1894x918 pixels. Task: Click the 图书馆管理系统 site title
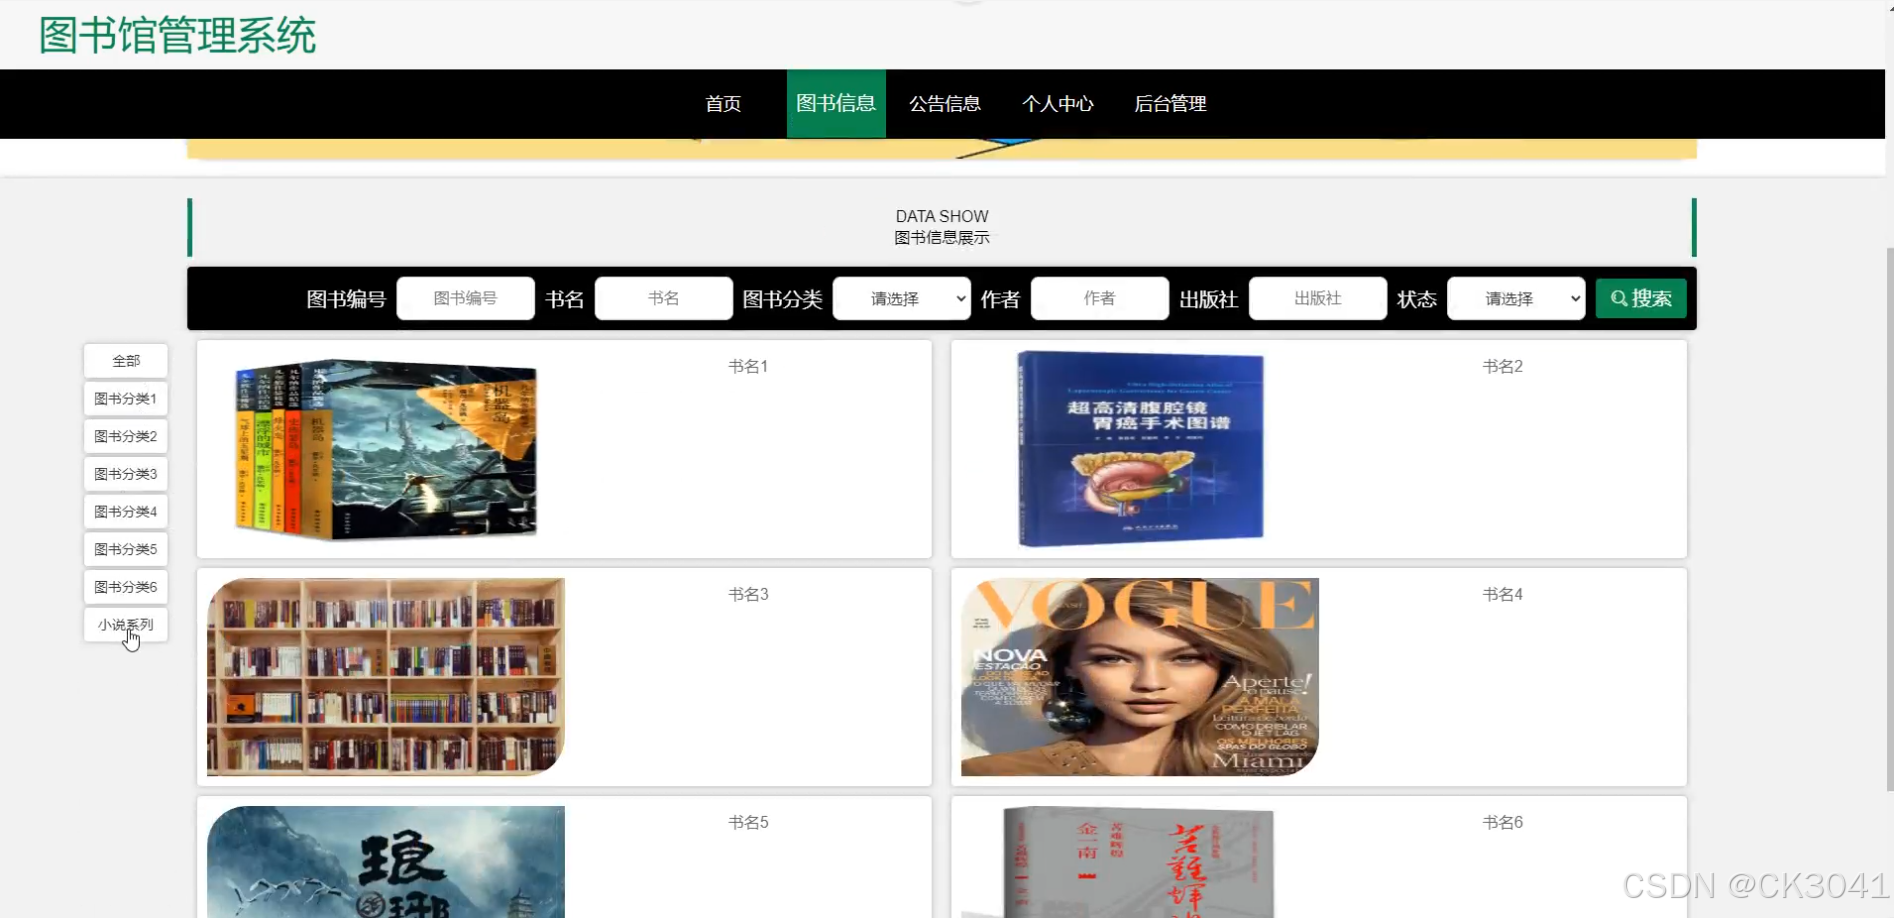click(178, 36)
